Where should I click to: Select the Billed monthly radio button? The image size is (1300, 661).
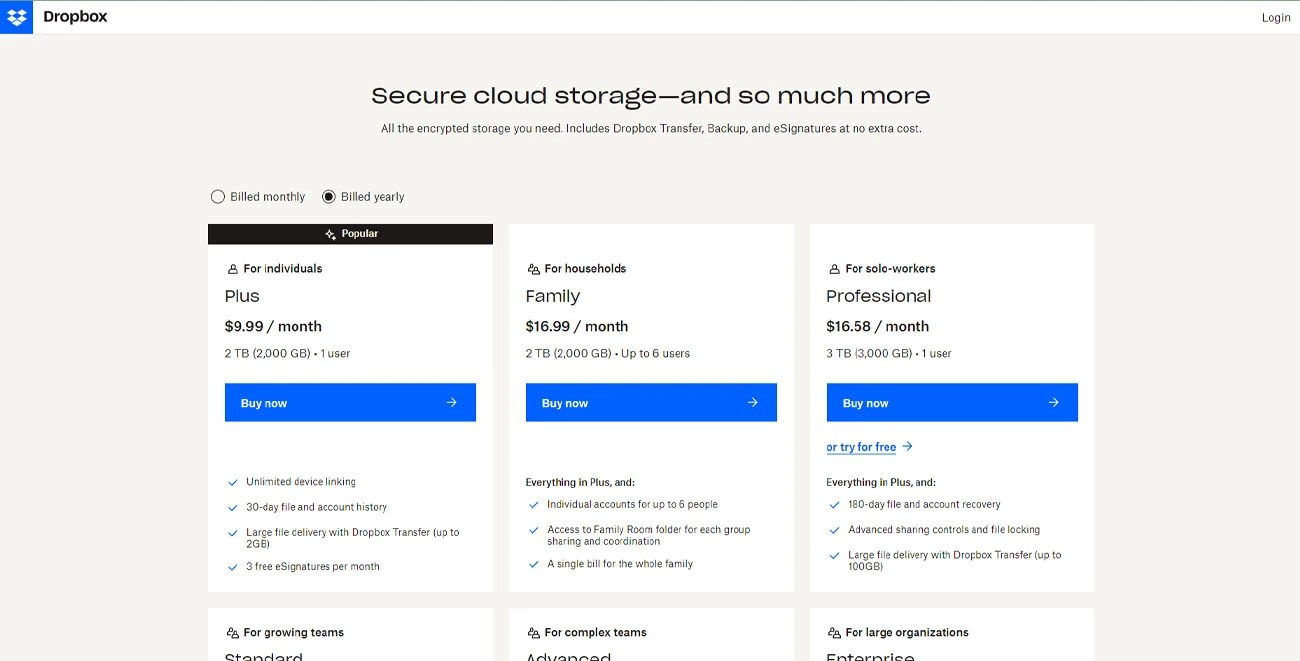(218, 196)
